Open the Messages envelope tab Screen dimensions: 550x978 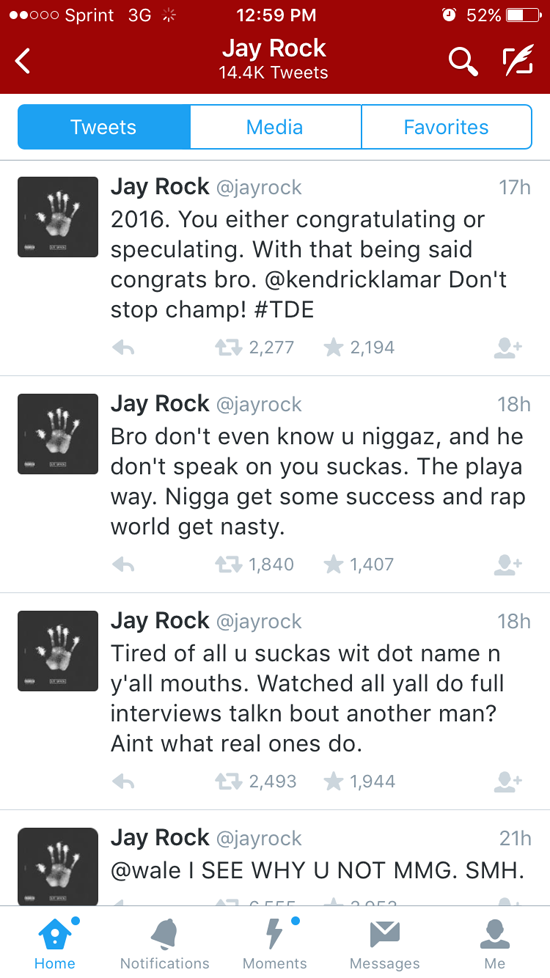click(x=385, y=944)
